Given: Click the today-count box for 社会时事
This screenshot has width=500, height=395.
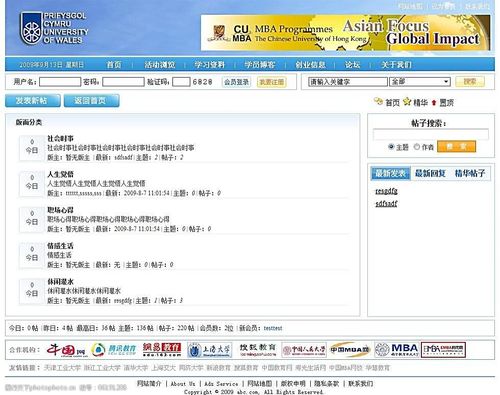Looking at the screenshot, I should 32,147.
